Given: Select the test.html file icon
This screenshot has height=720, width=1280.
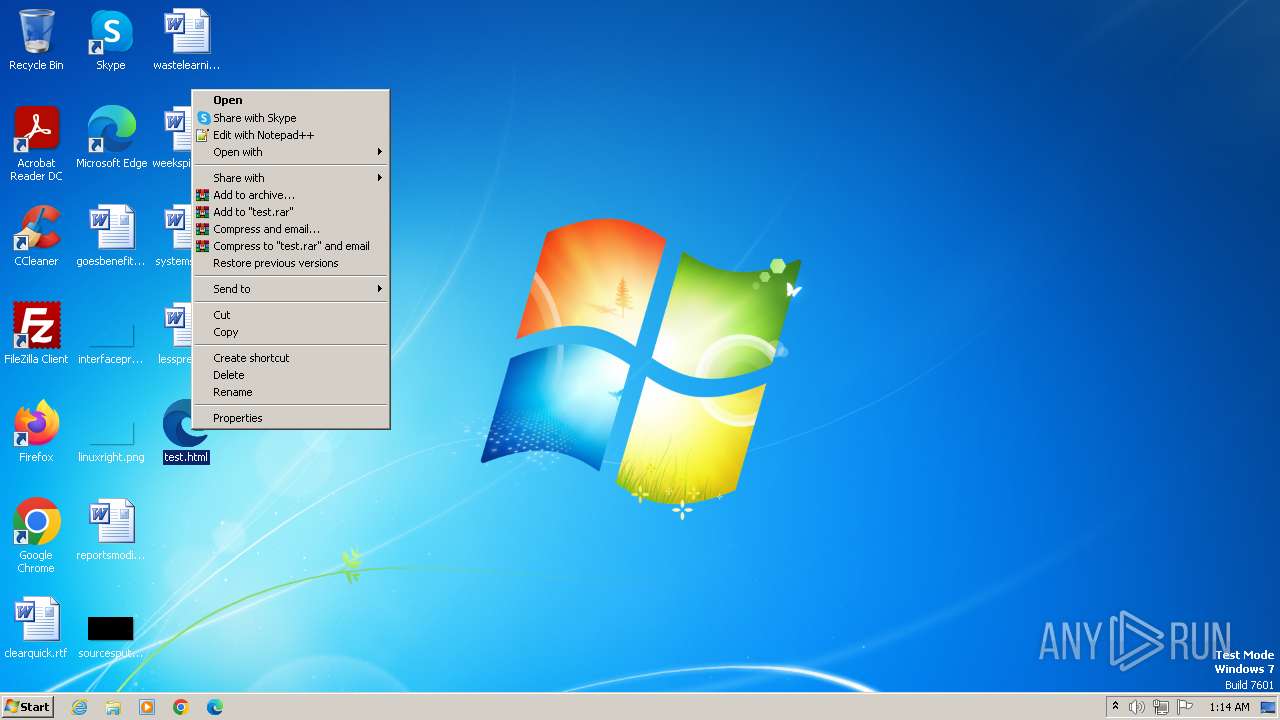Looking at the screenshot, I should click(x=186, y=432).
